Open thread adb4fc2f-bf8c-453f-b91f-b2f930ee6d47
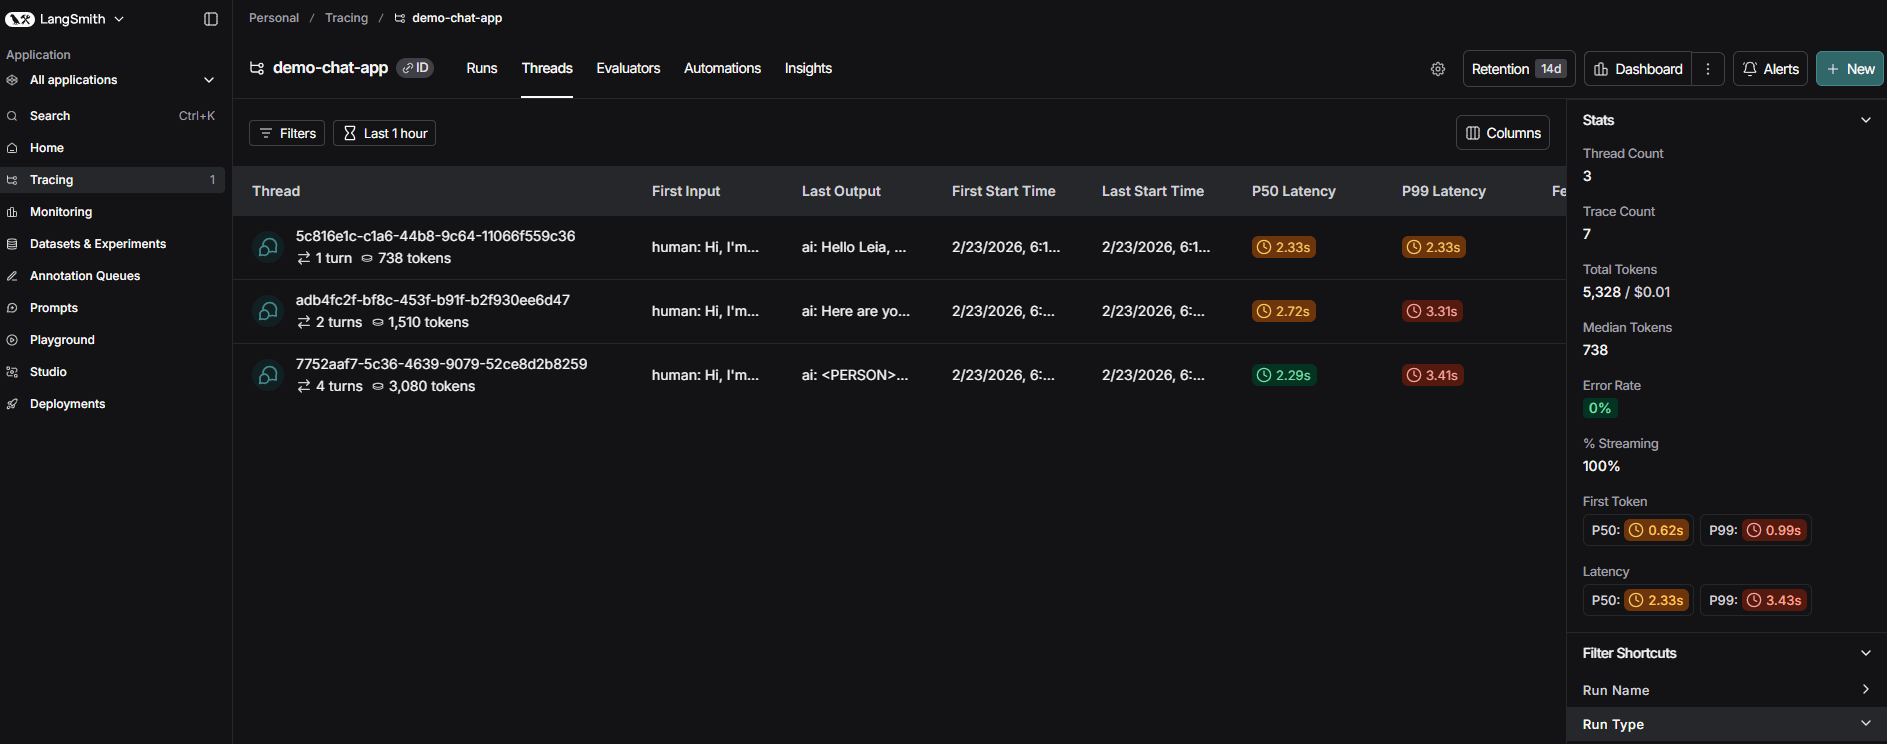 (x=433, y=300)
